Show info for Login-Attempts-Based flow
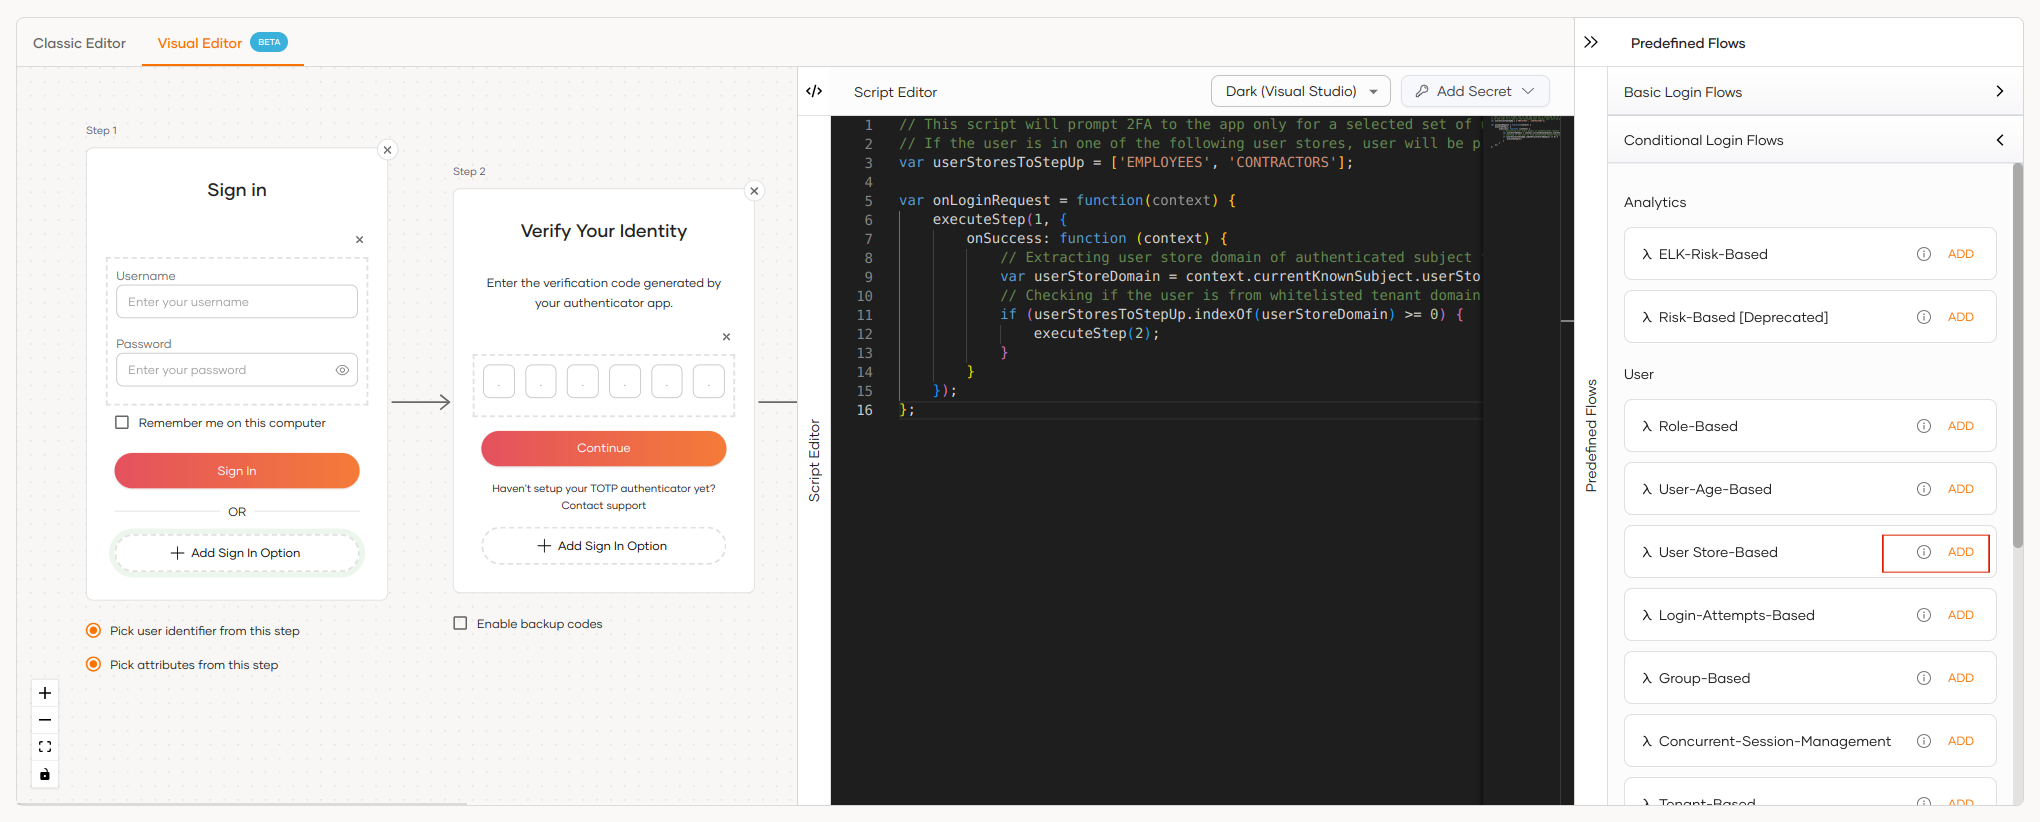 coord(1924,615)
